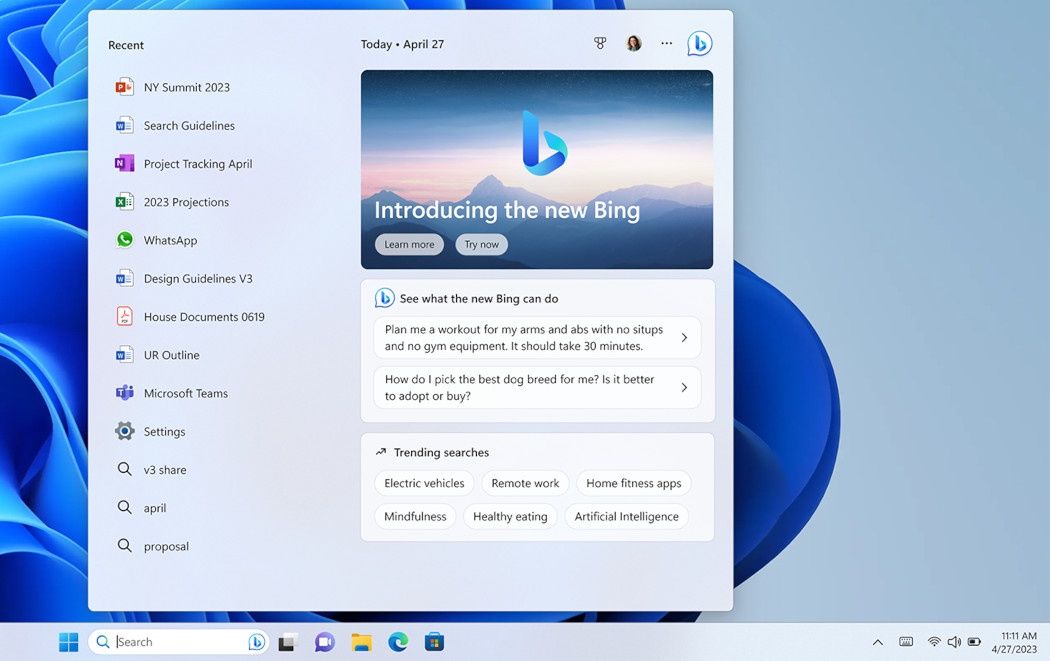Repeat the recent search 'v3 share'
The width and height of the screenshot is (1050, 661).
click(x=151, y=469)
